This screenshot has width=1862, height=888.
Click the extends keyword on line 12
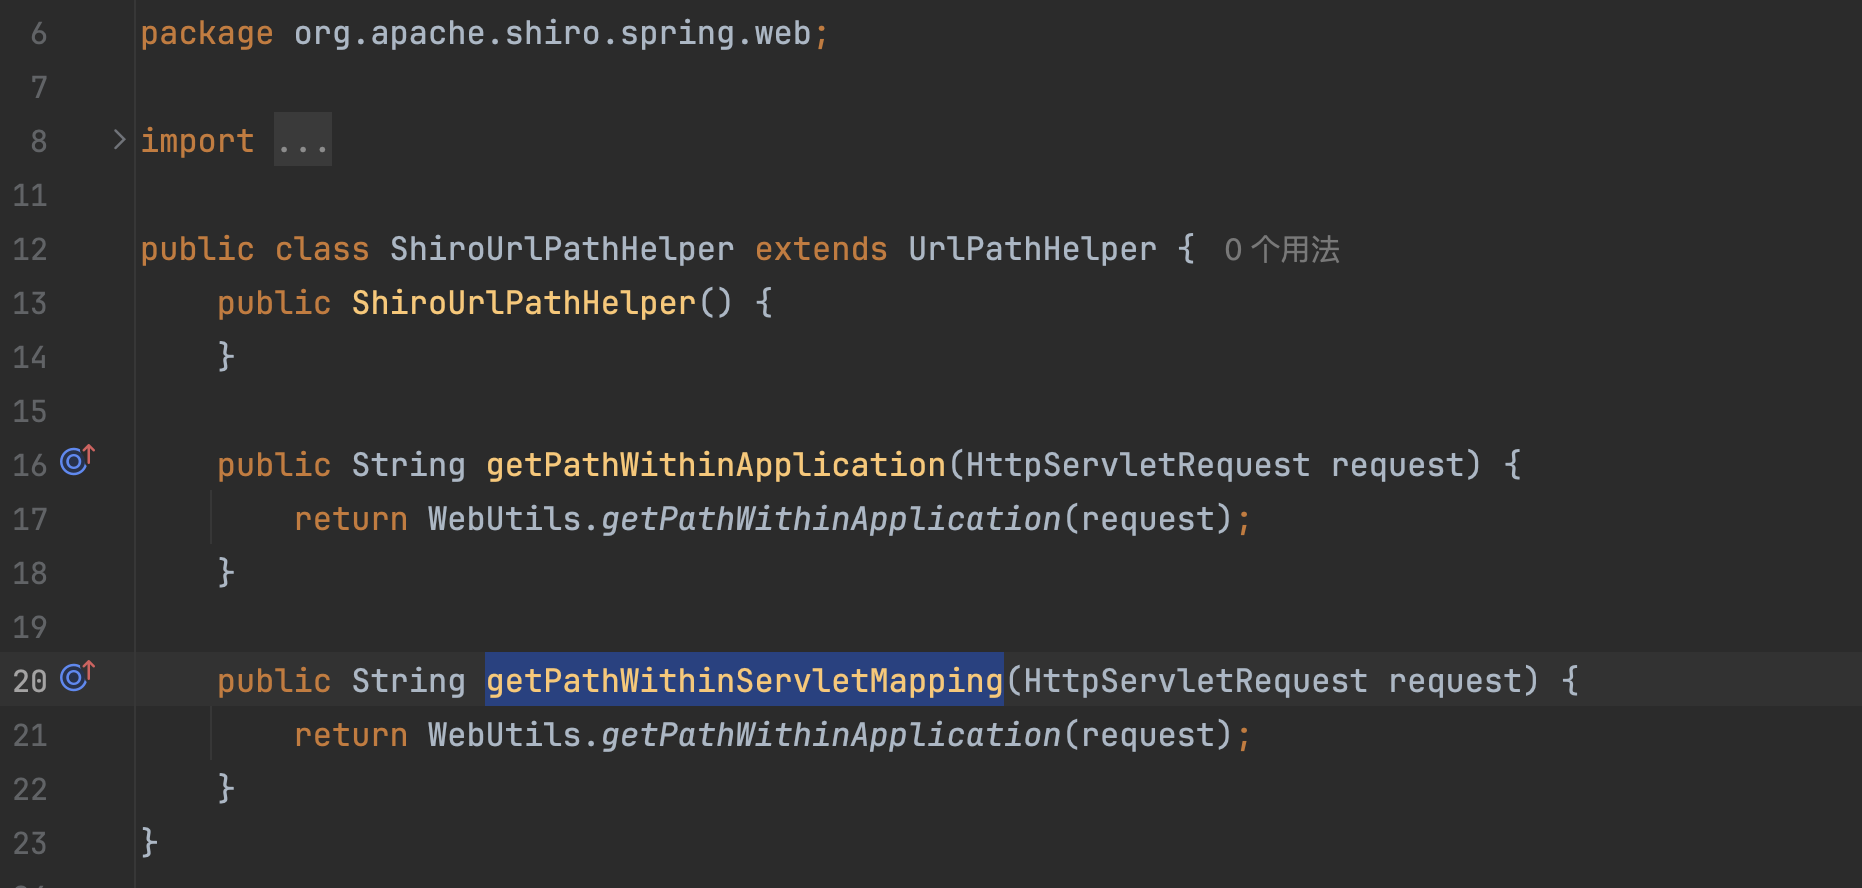pos(820,249)
